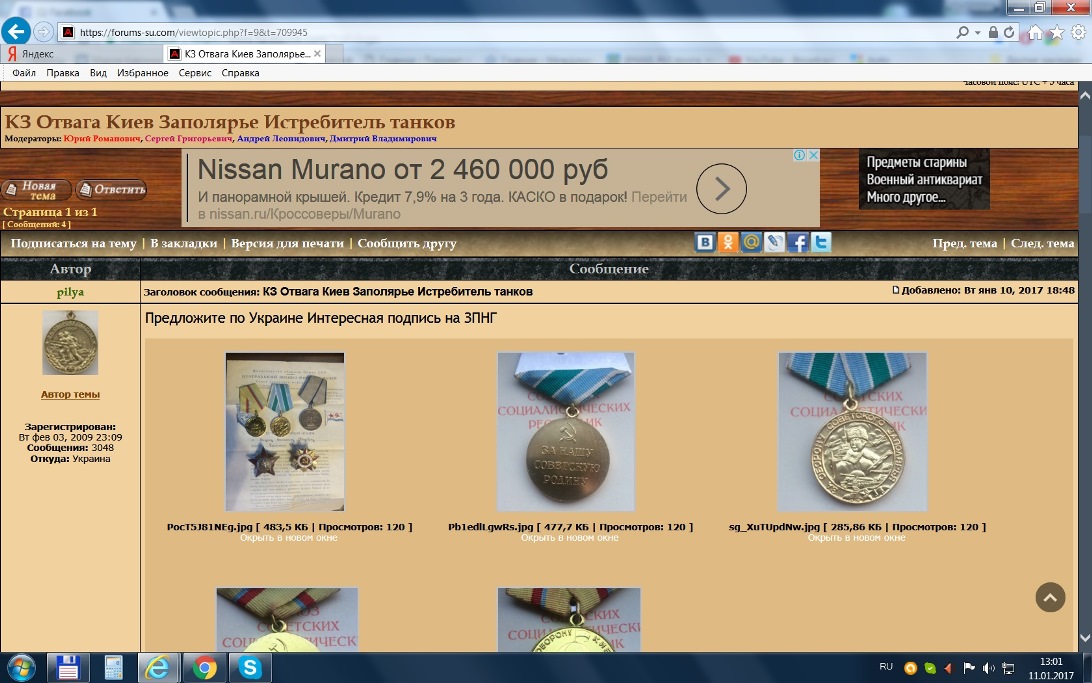Click the Новая тема button
Image resolution: width=1092 pixels, height=683 pixels.
point(37,190)
